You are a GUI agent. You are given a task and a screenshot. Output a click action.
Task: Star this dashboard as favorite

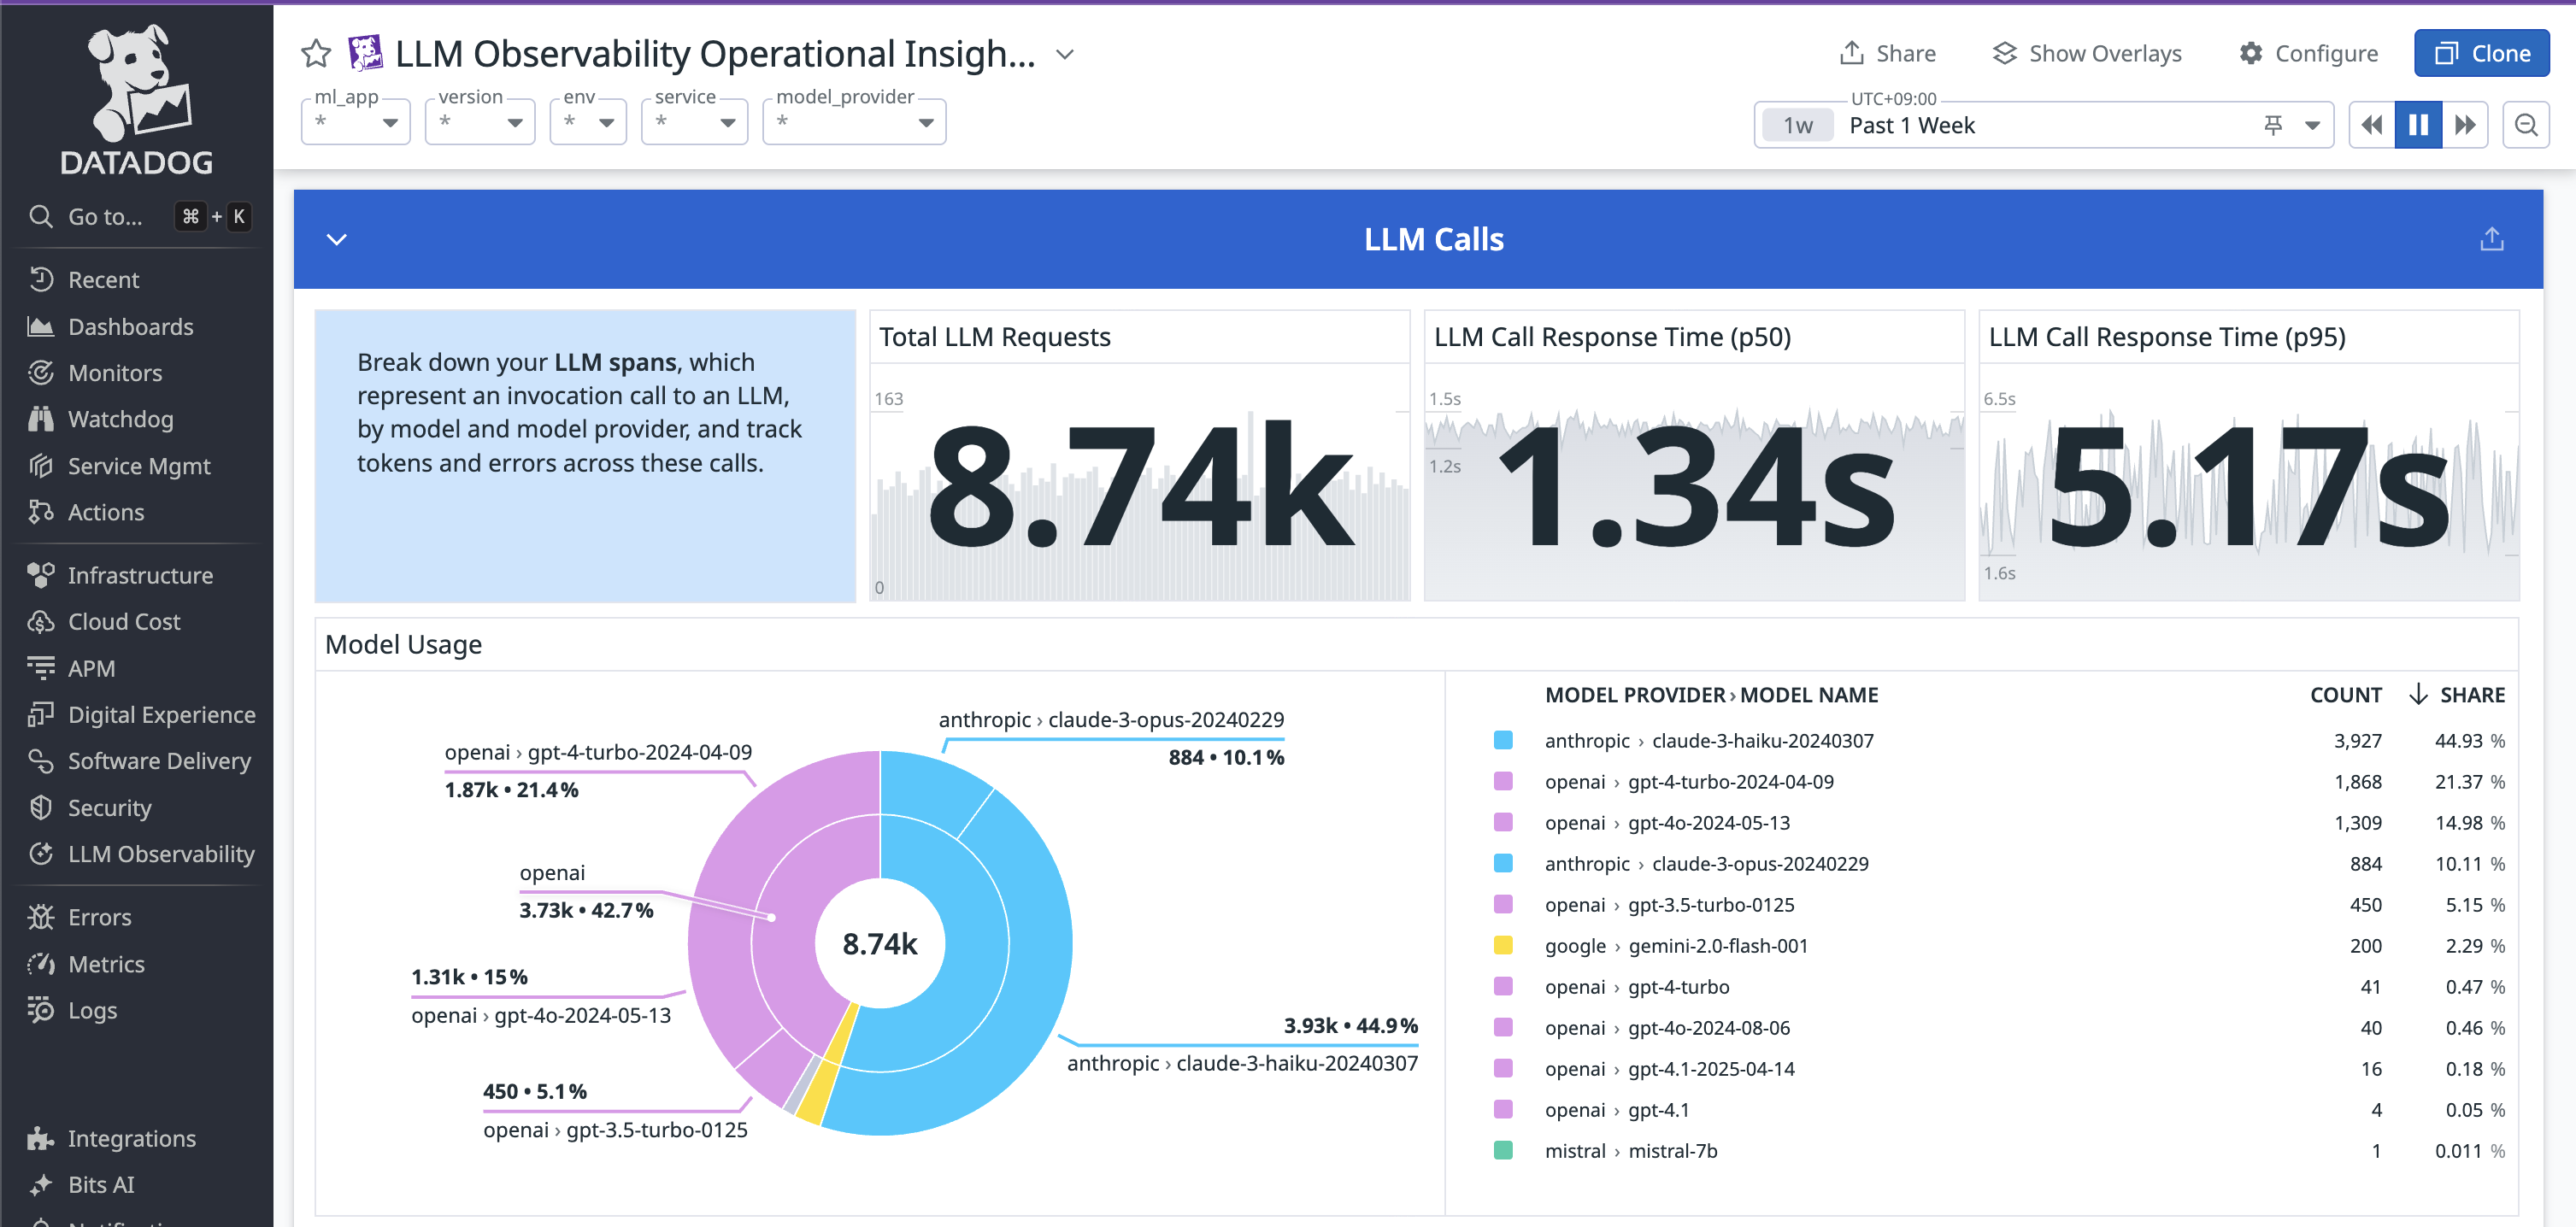[x=316, y=54]
